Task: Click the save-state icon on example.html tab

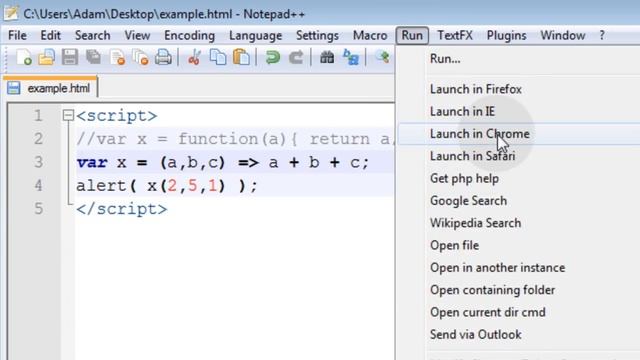Action: (13, 88)
